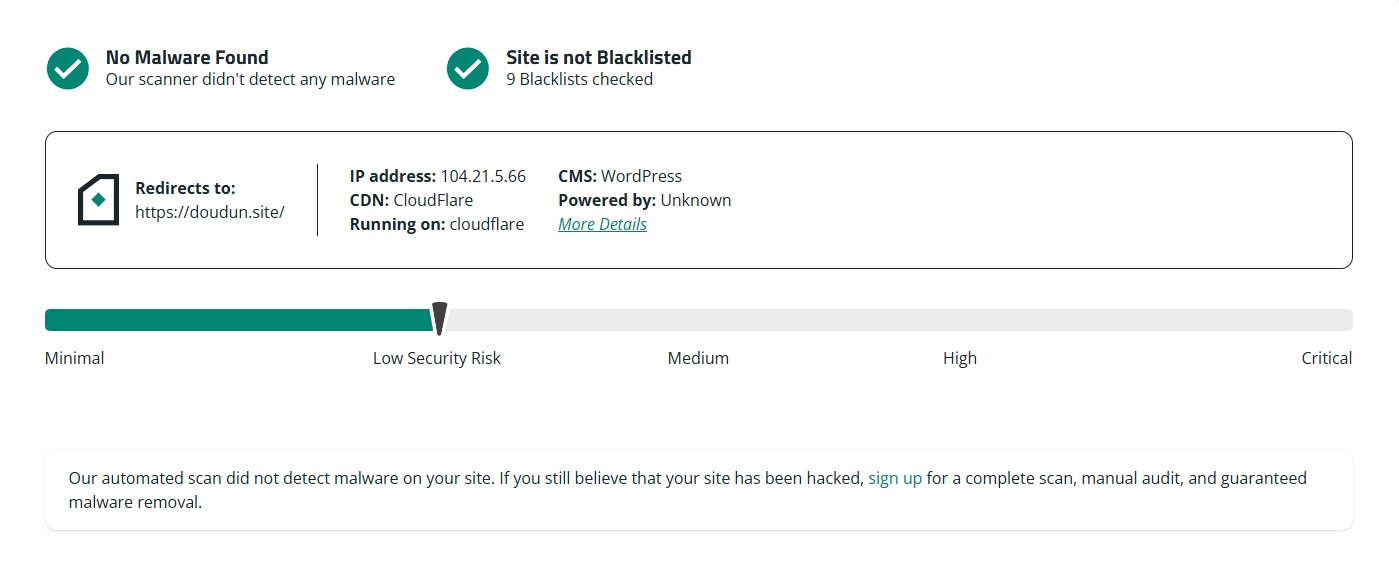The image size is (1399, 586).
Task: Click the https://doudun.site/ redirect URL
Action: pos(210,212)
